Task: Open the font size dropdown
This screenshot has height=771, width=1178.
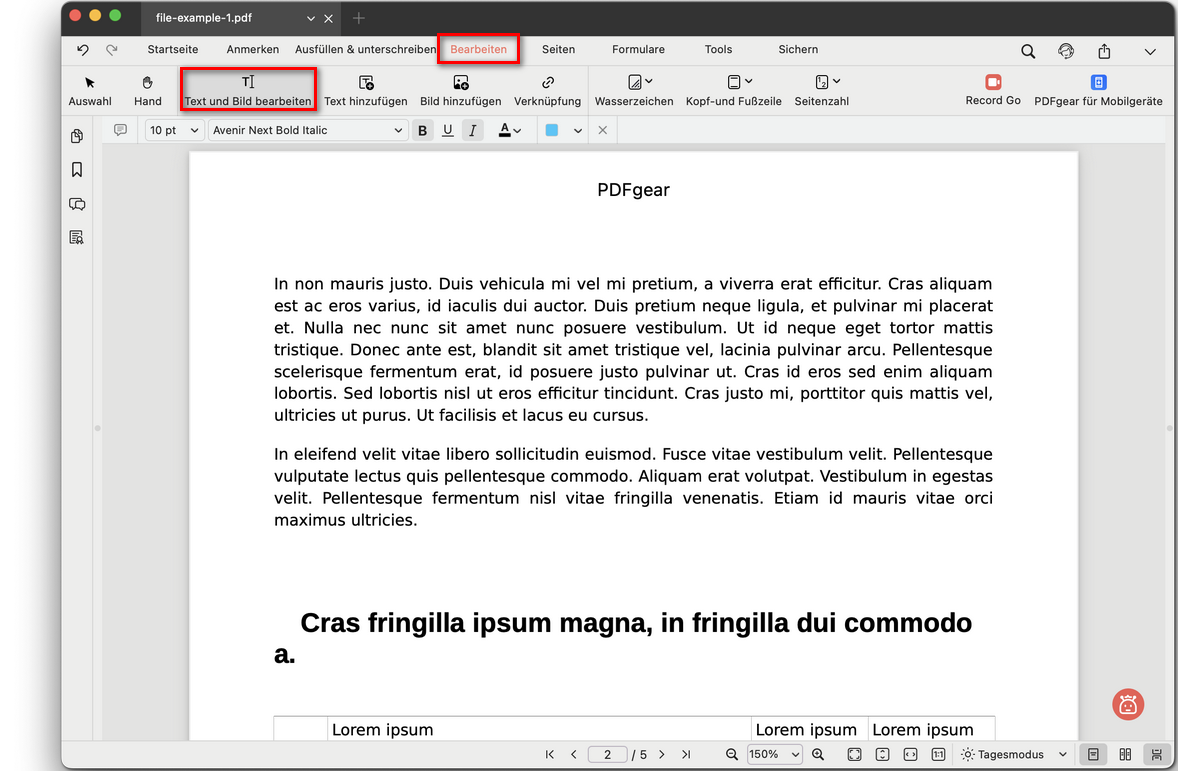Action: coord(175,130)
